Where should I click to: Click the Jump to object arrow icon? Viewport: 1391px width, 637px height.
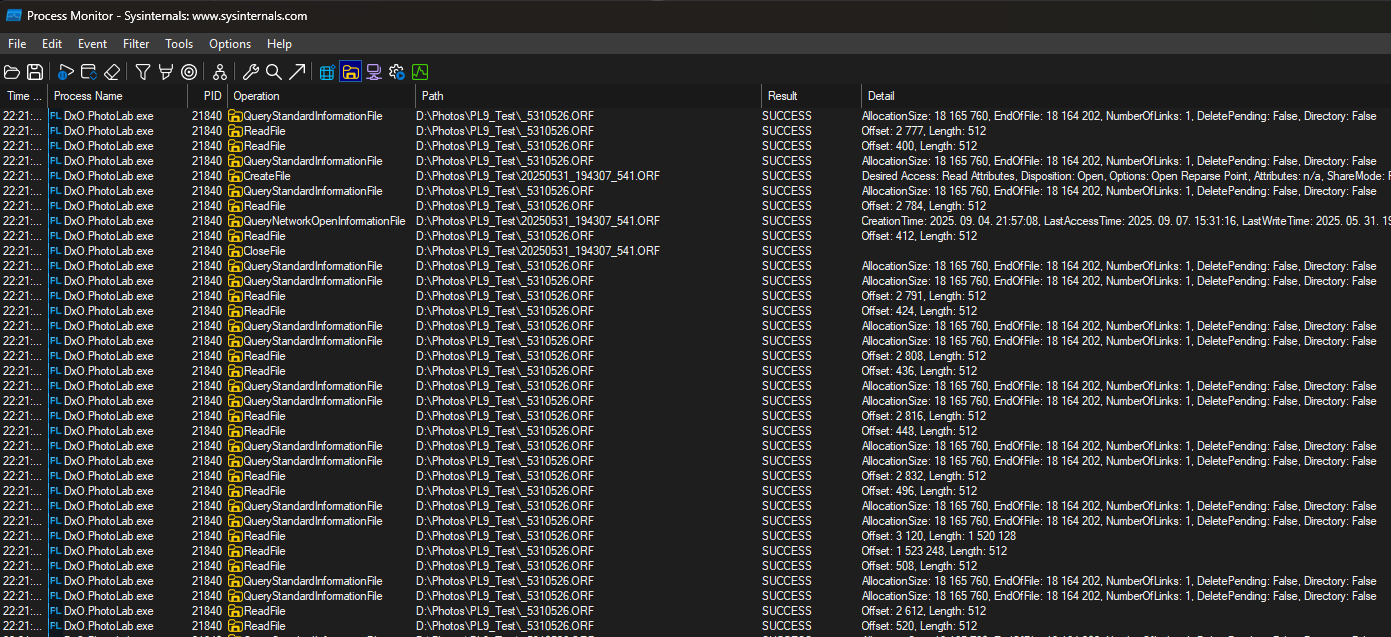[x=297, y=72]
